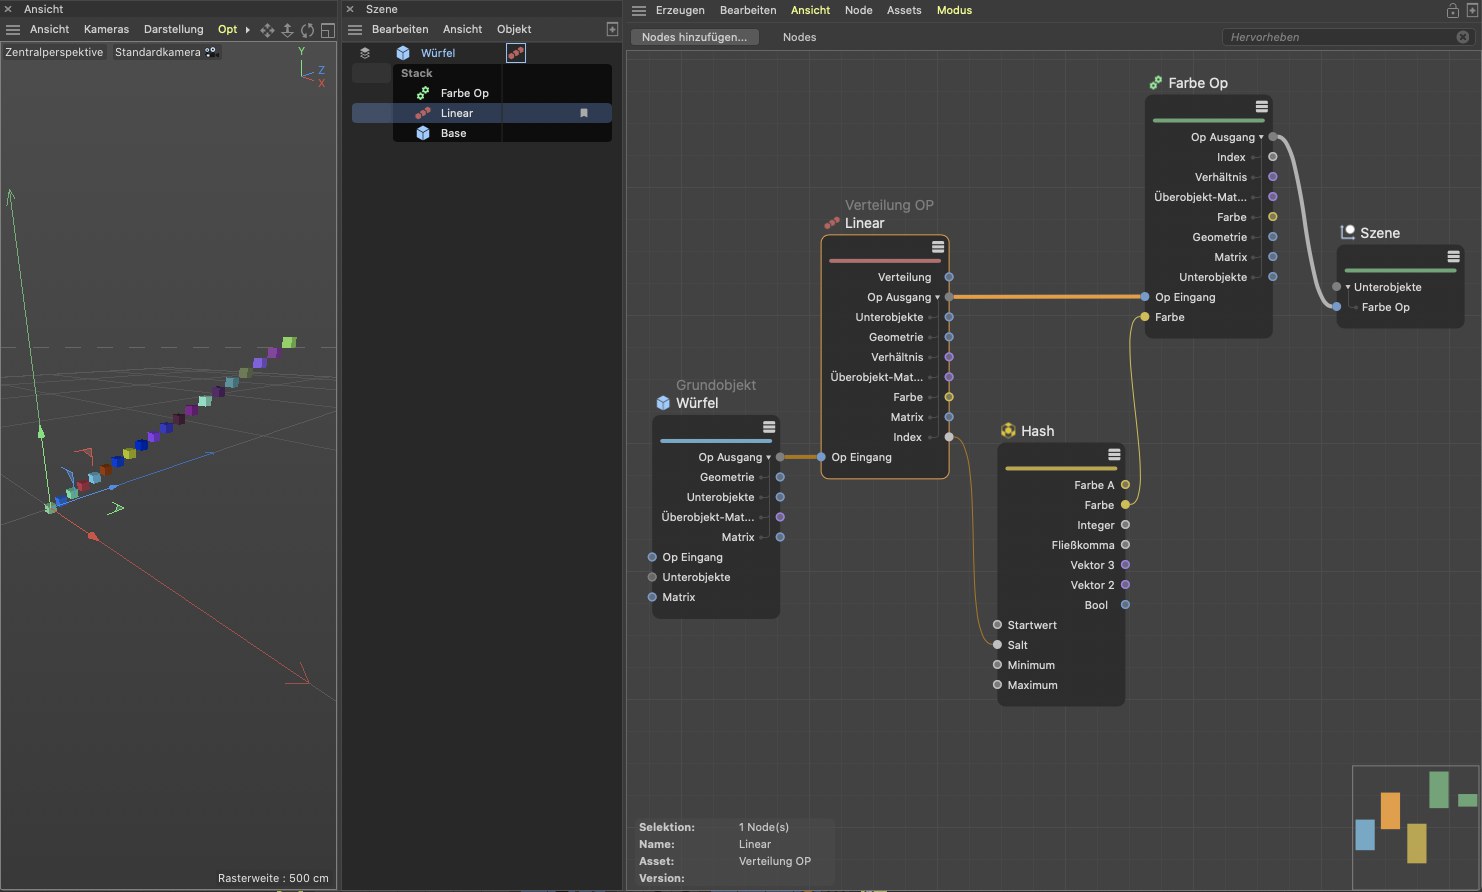Click the Standardkamera label button

pyautogui.click(x=158, y=52)
